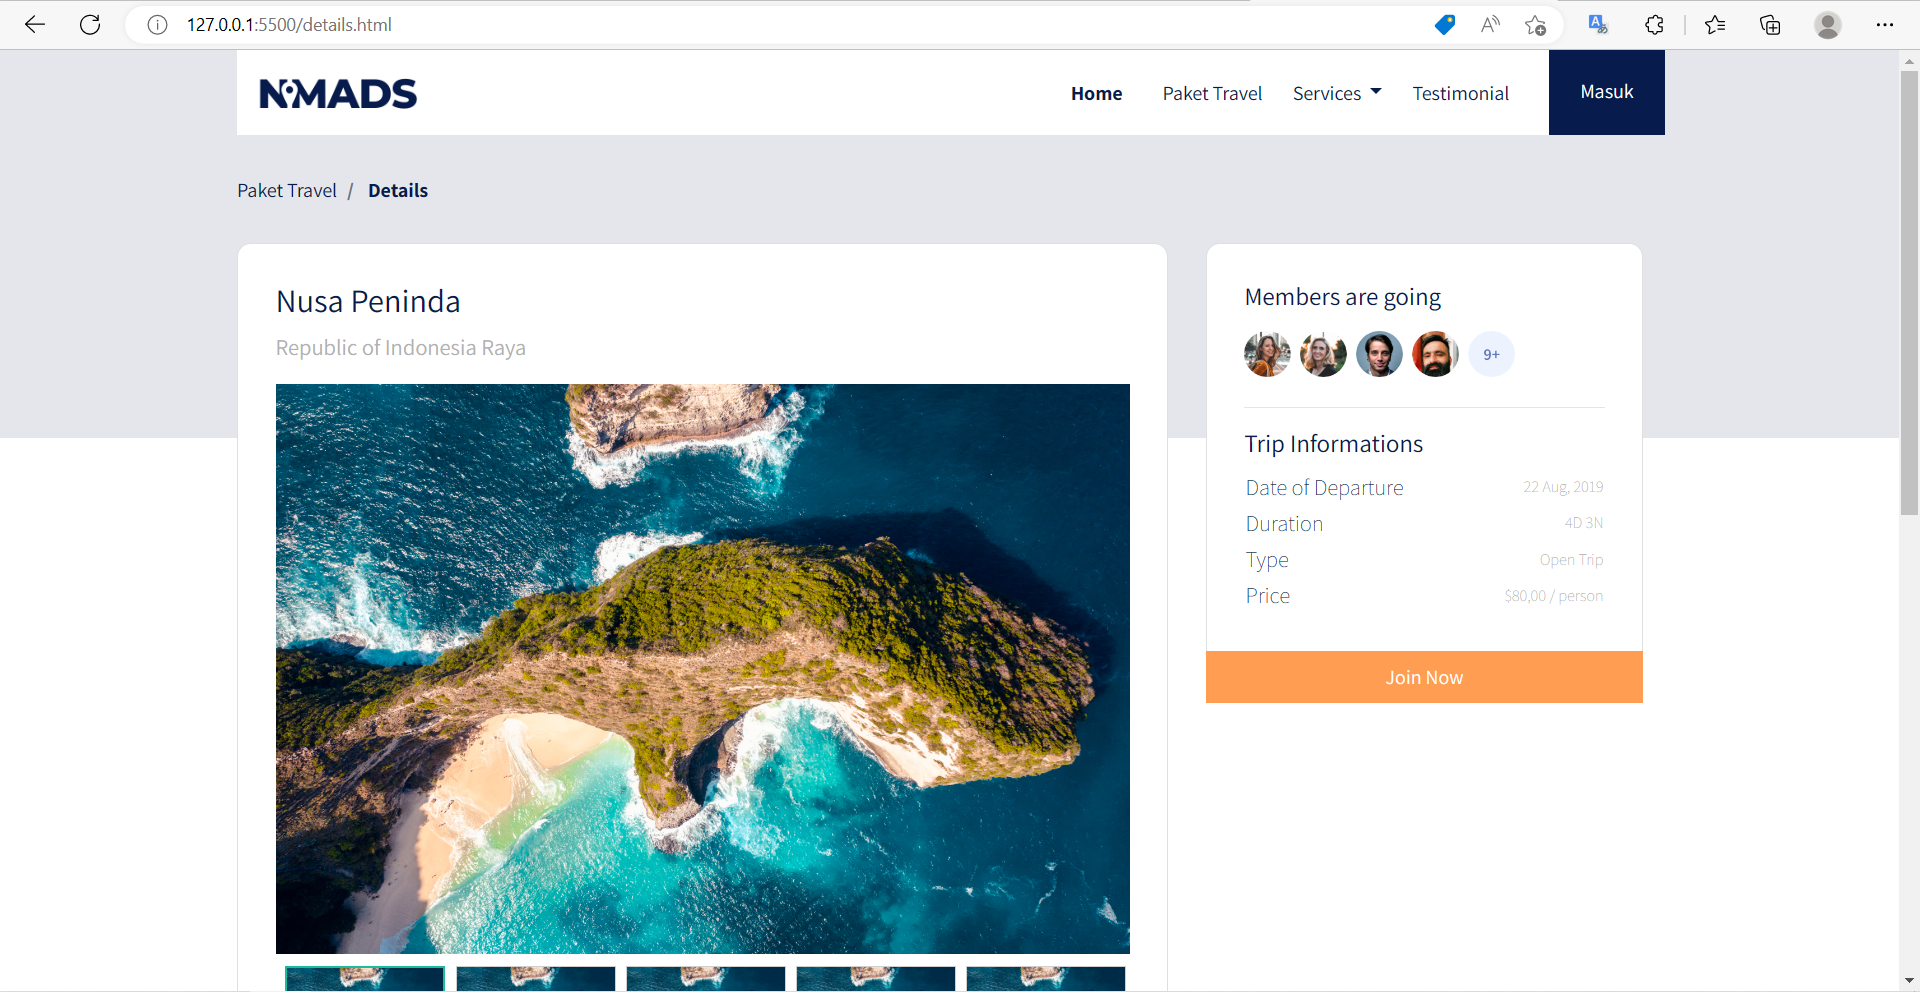Click 'Republic of Indonesia Raya' subtitle
The image size is (1920, 992).
pyautogui.click(x=400, y=348)
